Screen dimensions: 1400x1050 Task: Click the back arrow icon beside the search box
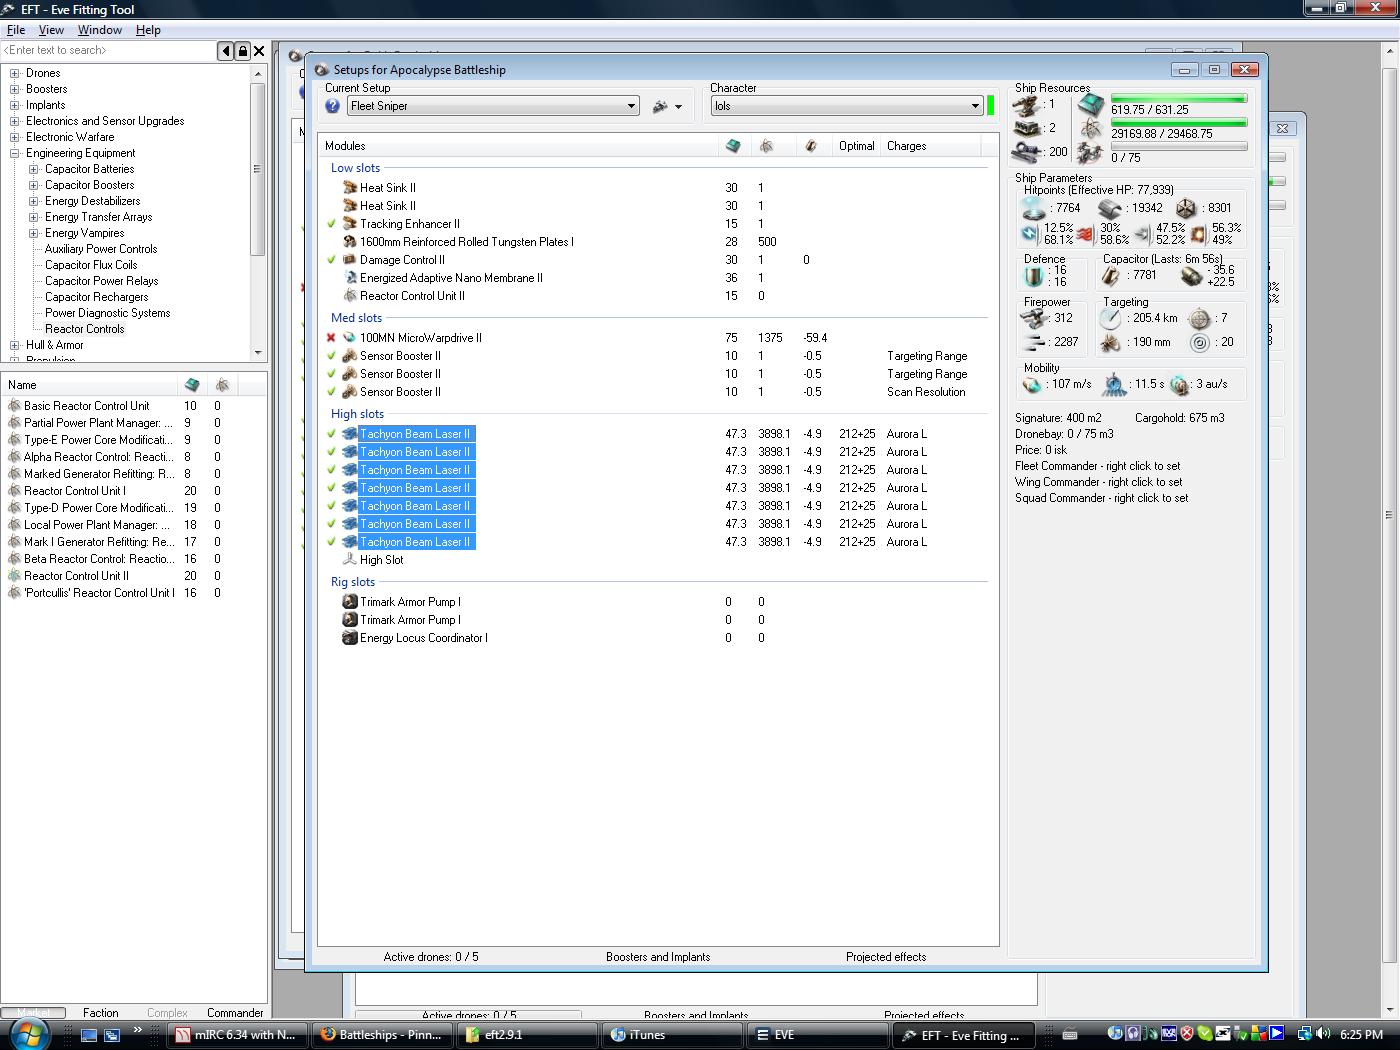[226, 51]
